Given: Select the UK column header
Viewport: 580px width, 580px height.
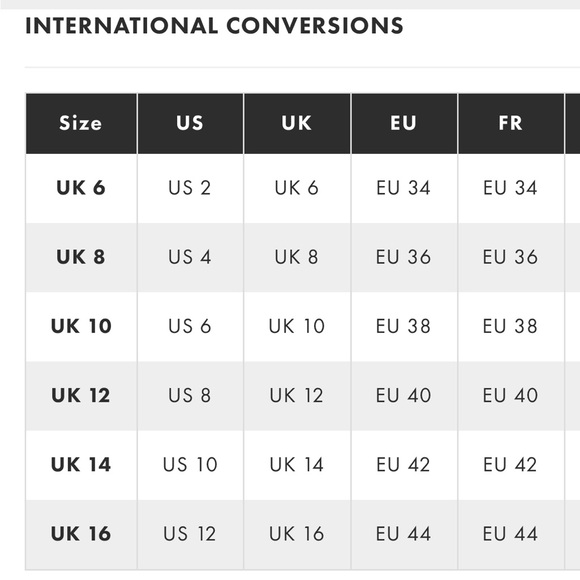Looking at the screenshot, I should coord(297,123).
